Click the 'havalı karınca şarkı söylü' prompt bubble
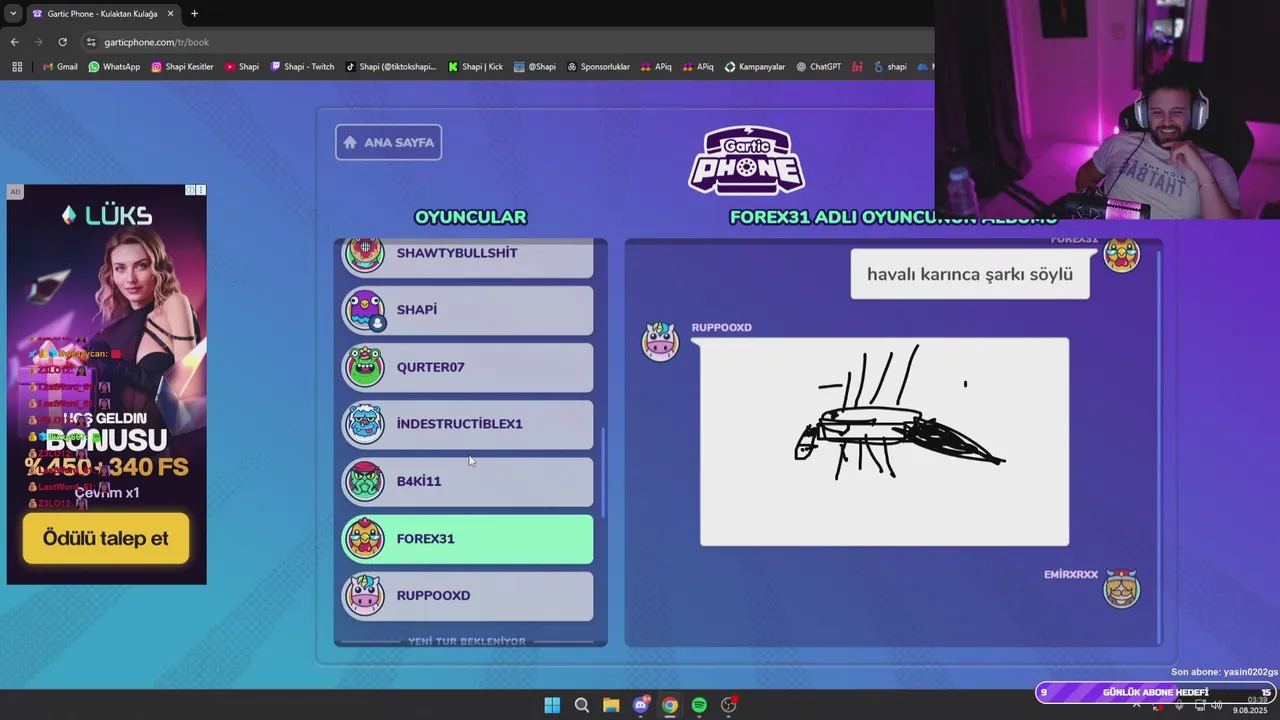This screenshot has height=720, width=1280. (970, 273)
